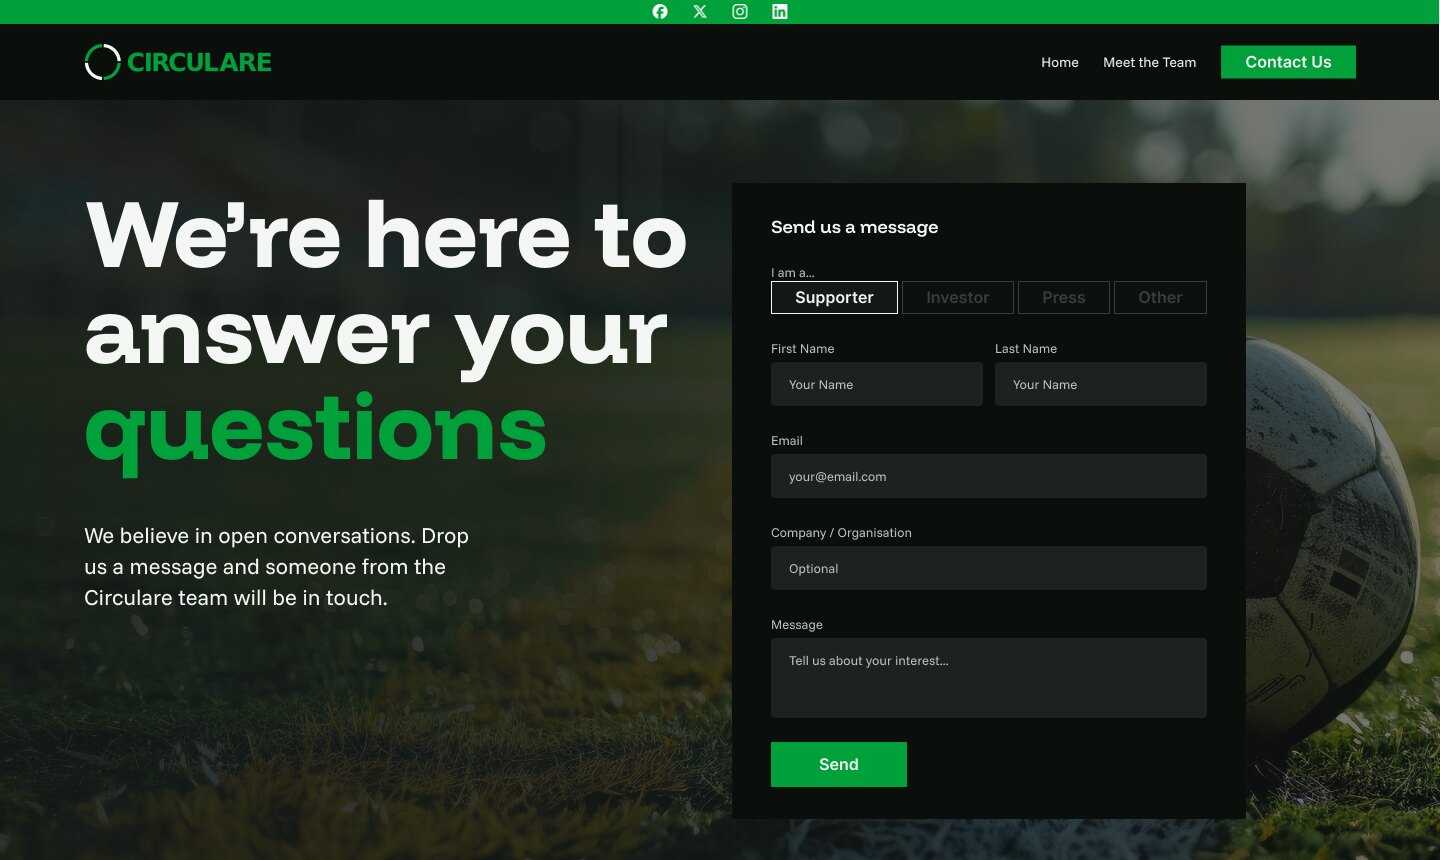Click inside the Message text area
Screen dimensions: 1440x860
tap(989, 678)
